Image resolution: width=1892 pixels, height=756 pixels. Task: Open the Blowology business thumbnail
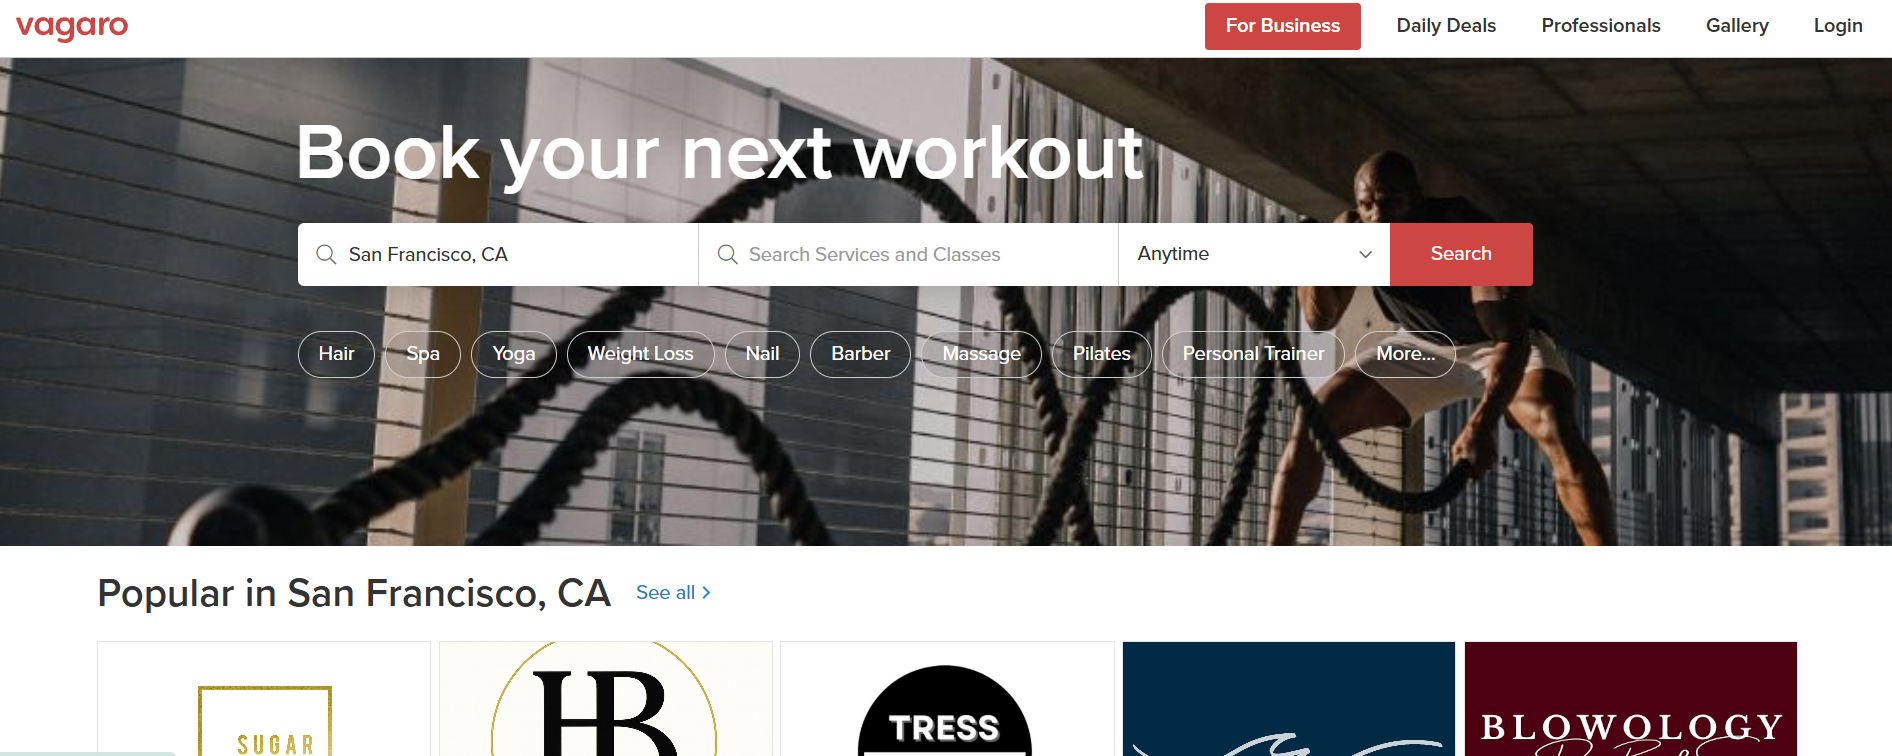point(1630,699)
